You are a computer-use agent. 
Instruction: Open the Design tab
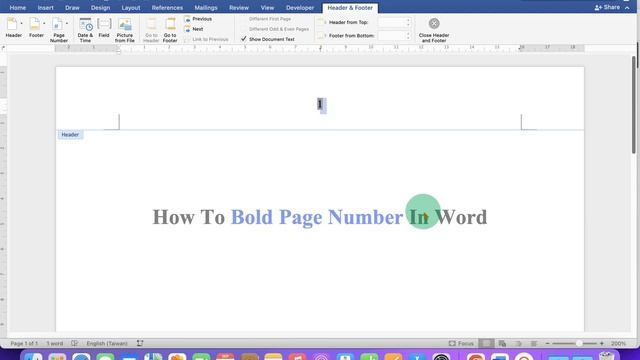(x=100, y=8)
